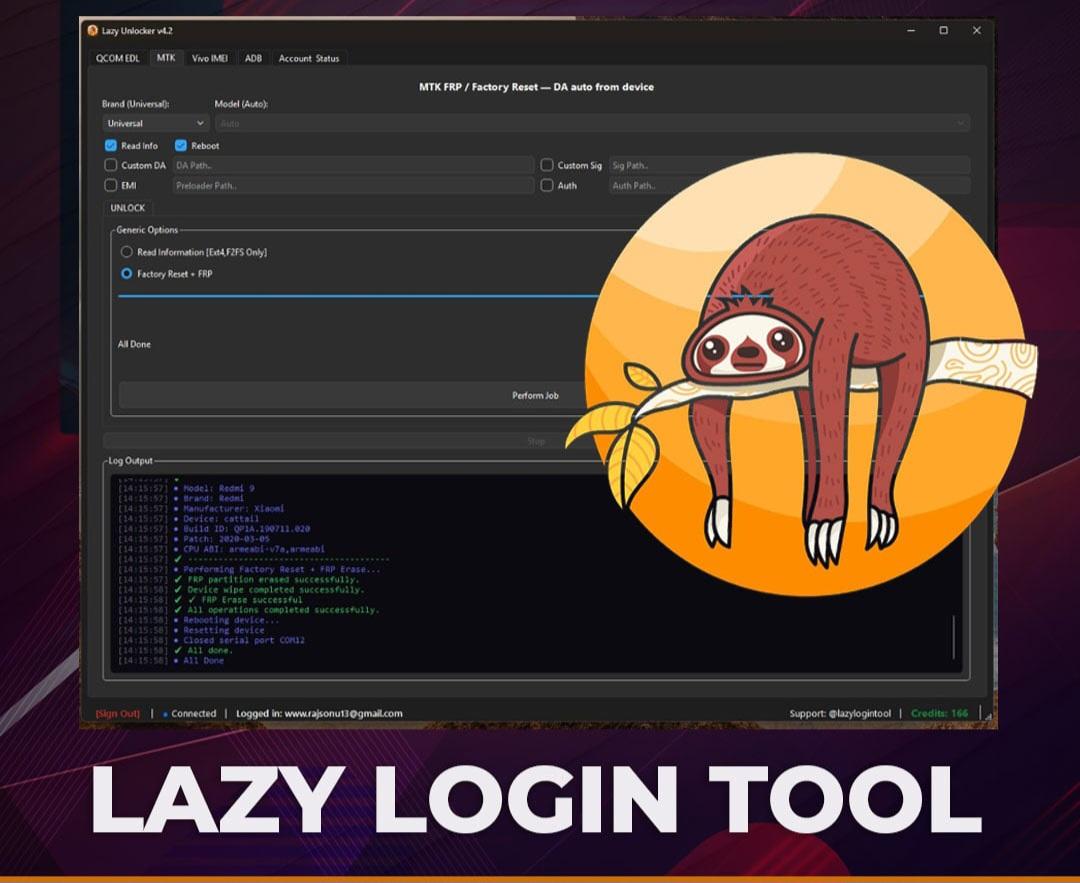Viewport: 1080px width, 883px height.
Task: Minimize the Lazy Unlocker window
Action: [911, 30]
